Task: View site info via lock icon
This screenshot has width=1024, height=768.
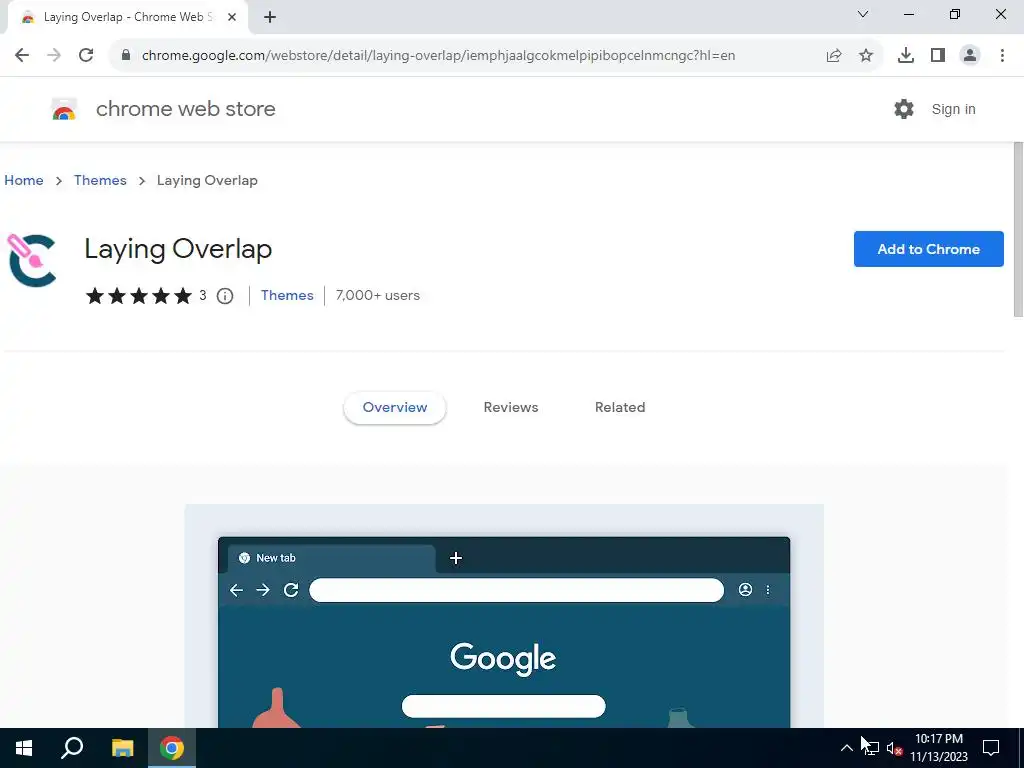Action: point(126,56)
